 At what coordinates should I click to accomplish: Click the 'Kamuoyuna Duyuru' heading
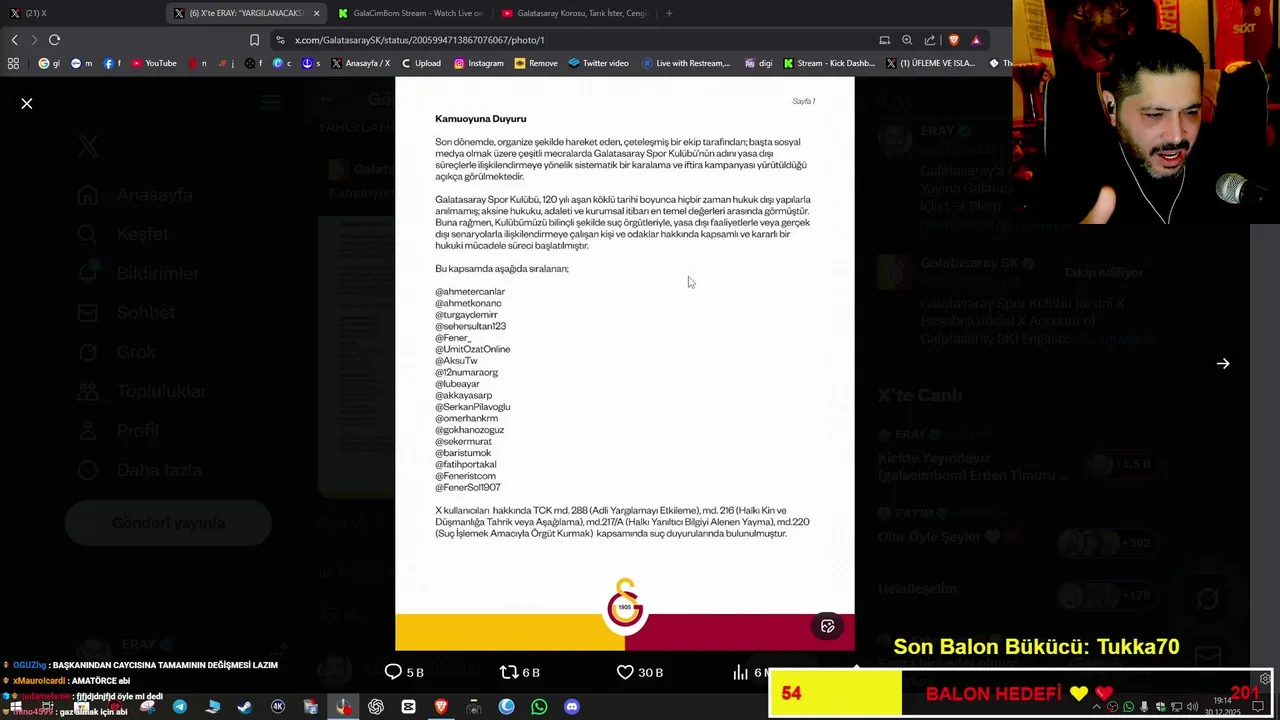[x=481, y=119]
